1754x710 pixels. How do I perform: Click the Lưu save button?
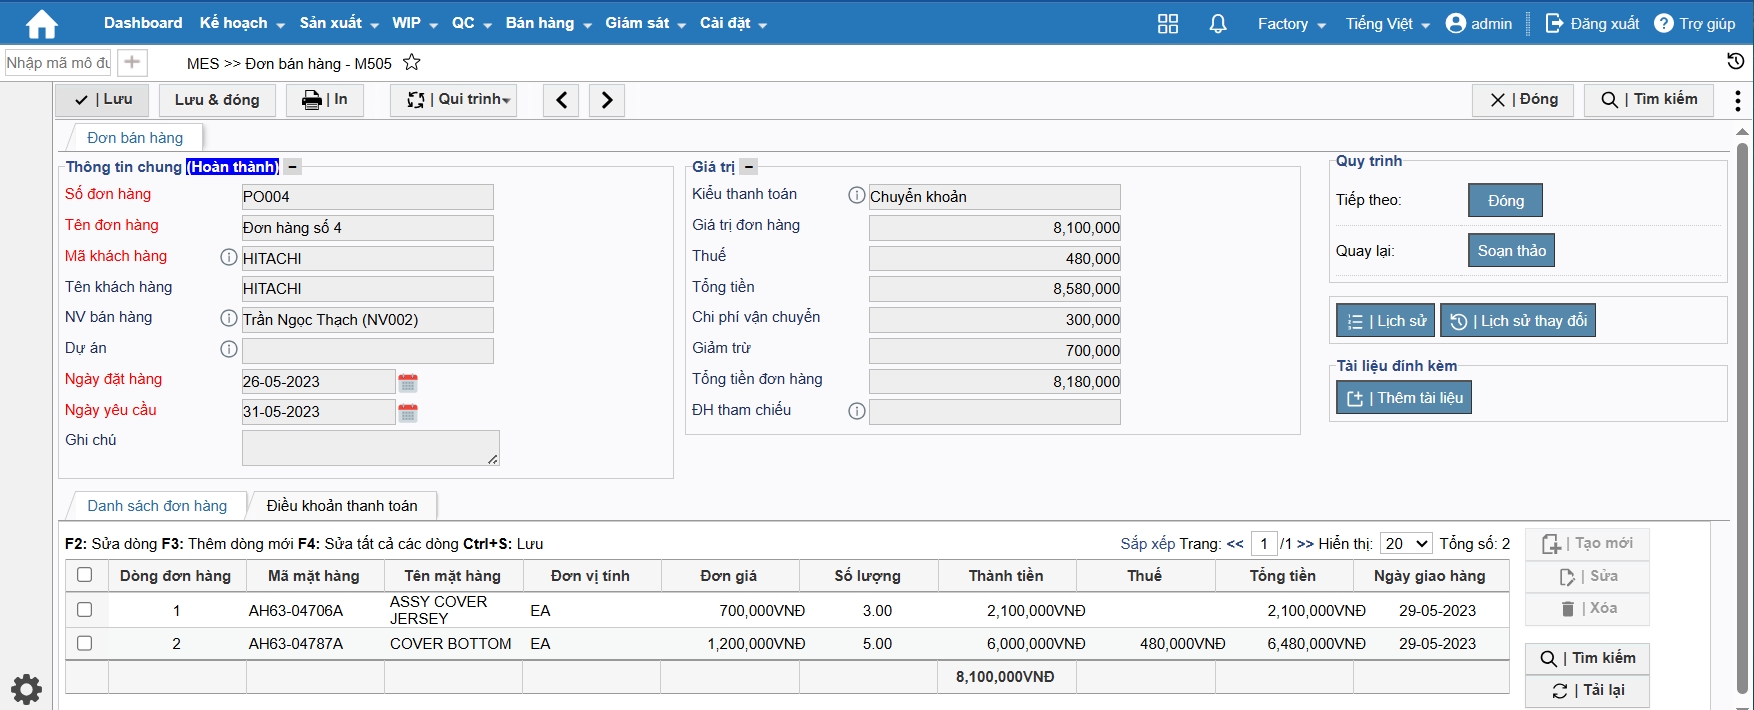[102, 100]
